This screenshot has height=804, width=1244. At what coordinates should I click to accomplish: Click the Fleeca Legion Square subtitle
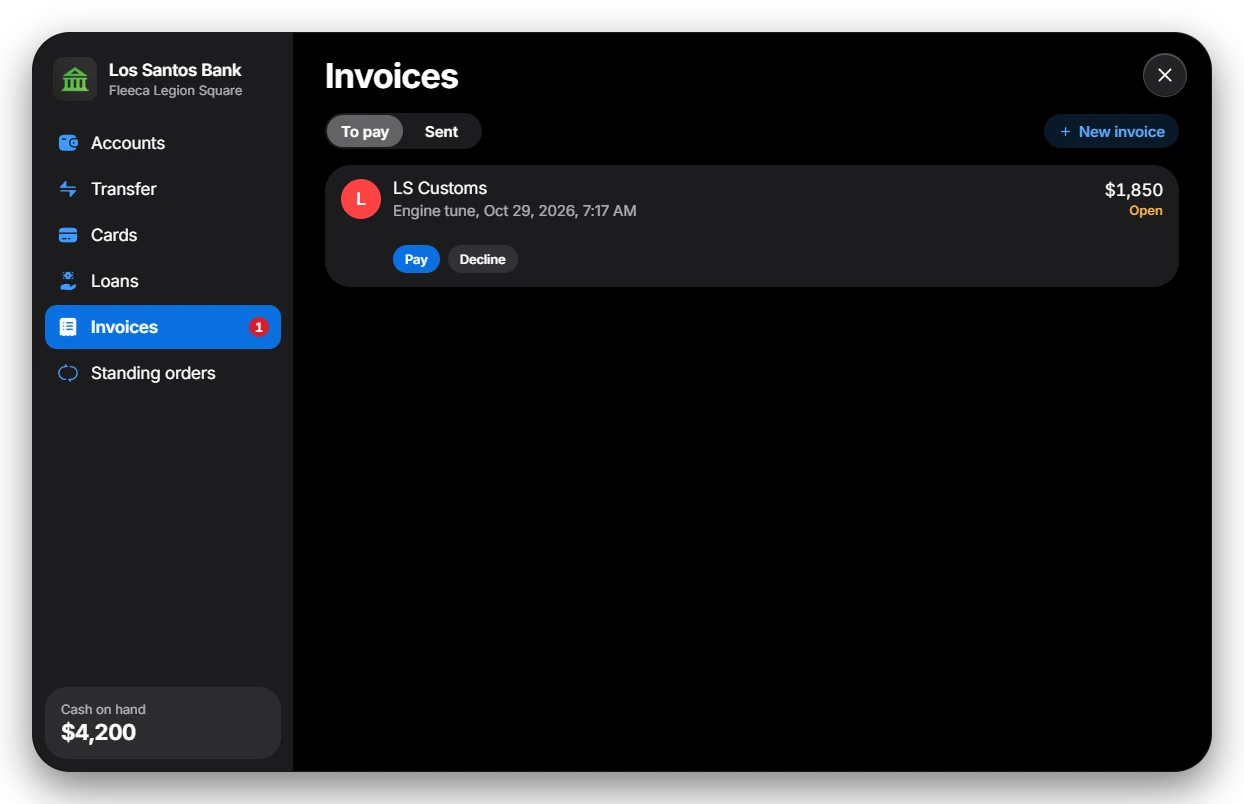coord(175,91)
